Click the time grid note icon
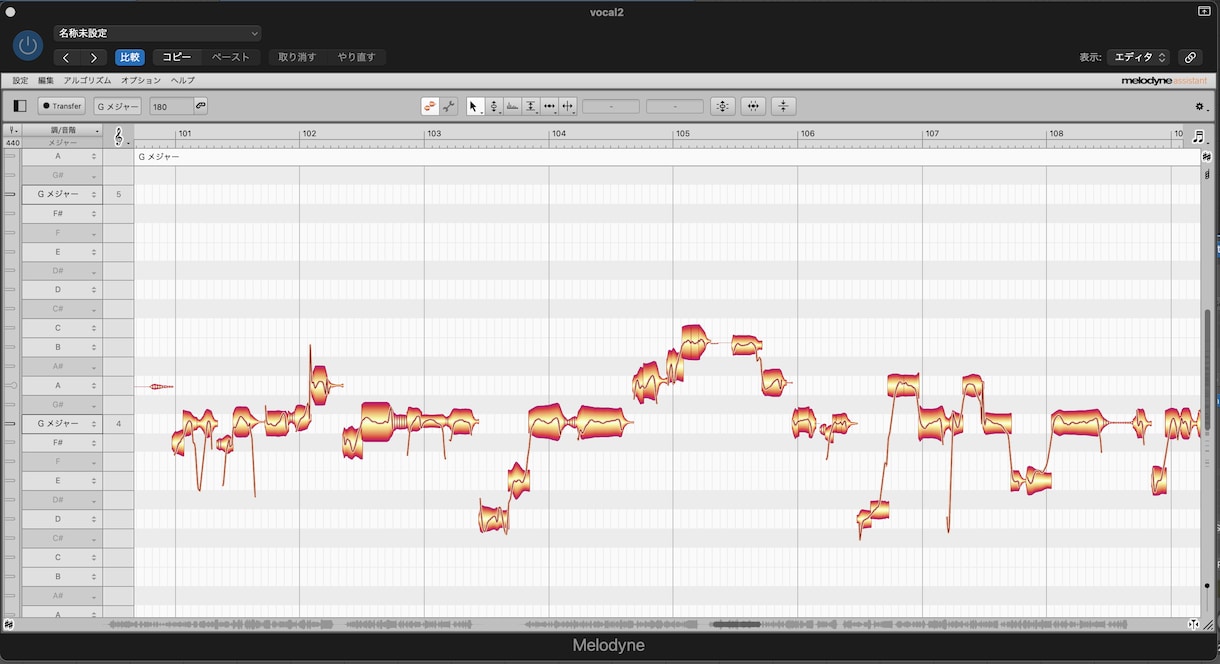The image size is (1220, 664). [x=1198, y=137]
